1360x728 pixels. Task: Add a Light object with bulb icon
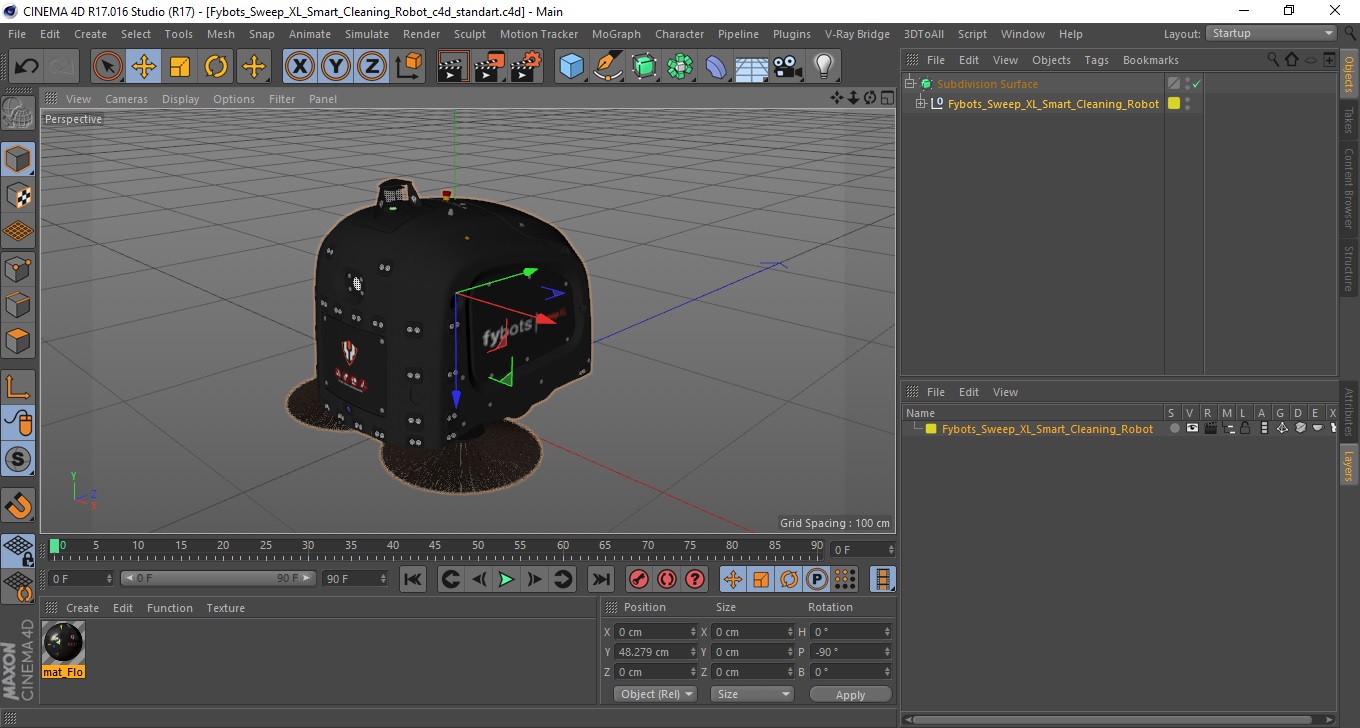pyautogui.click(x=823, y=67)
